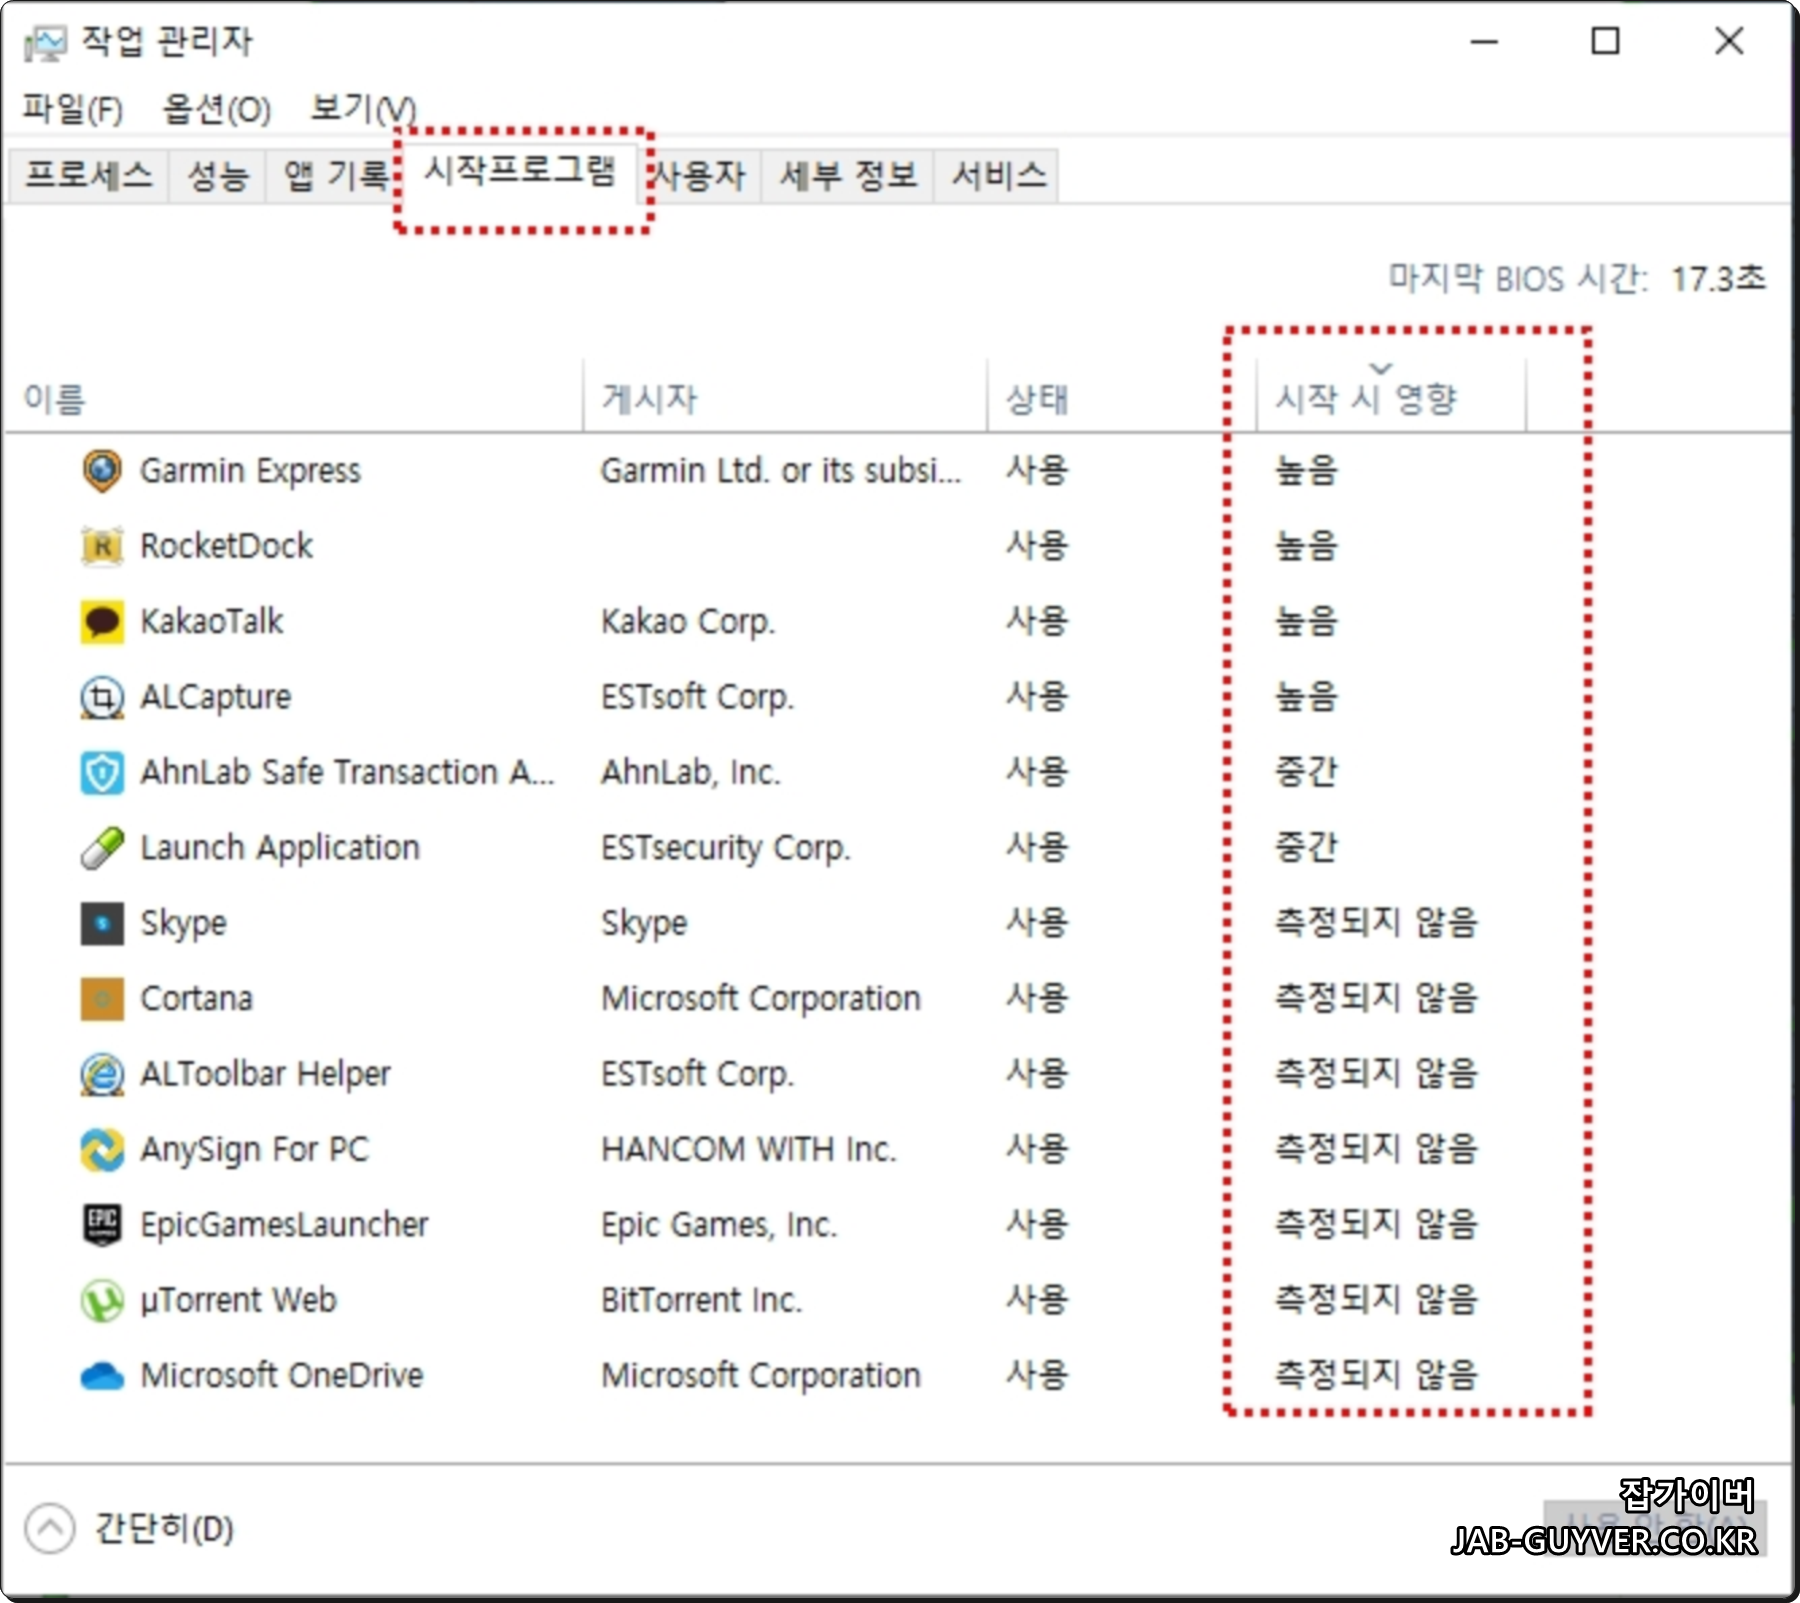Select the ALCapture entry name

coord(215,697)
